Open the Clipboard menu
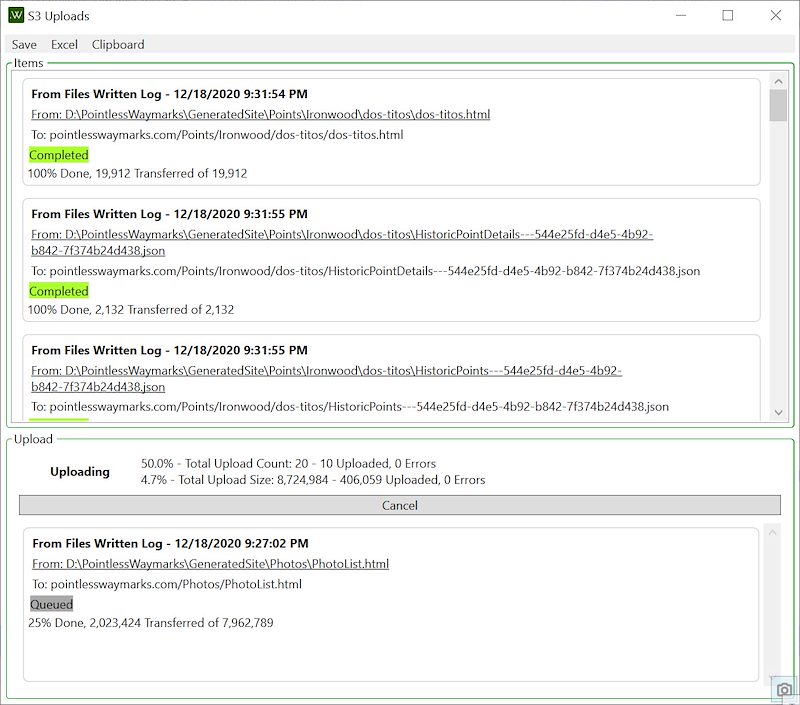The width and height of the screenshot is (800, 705). click(x=118, y=45)
